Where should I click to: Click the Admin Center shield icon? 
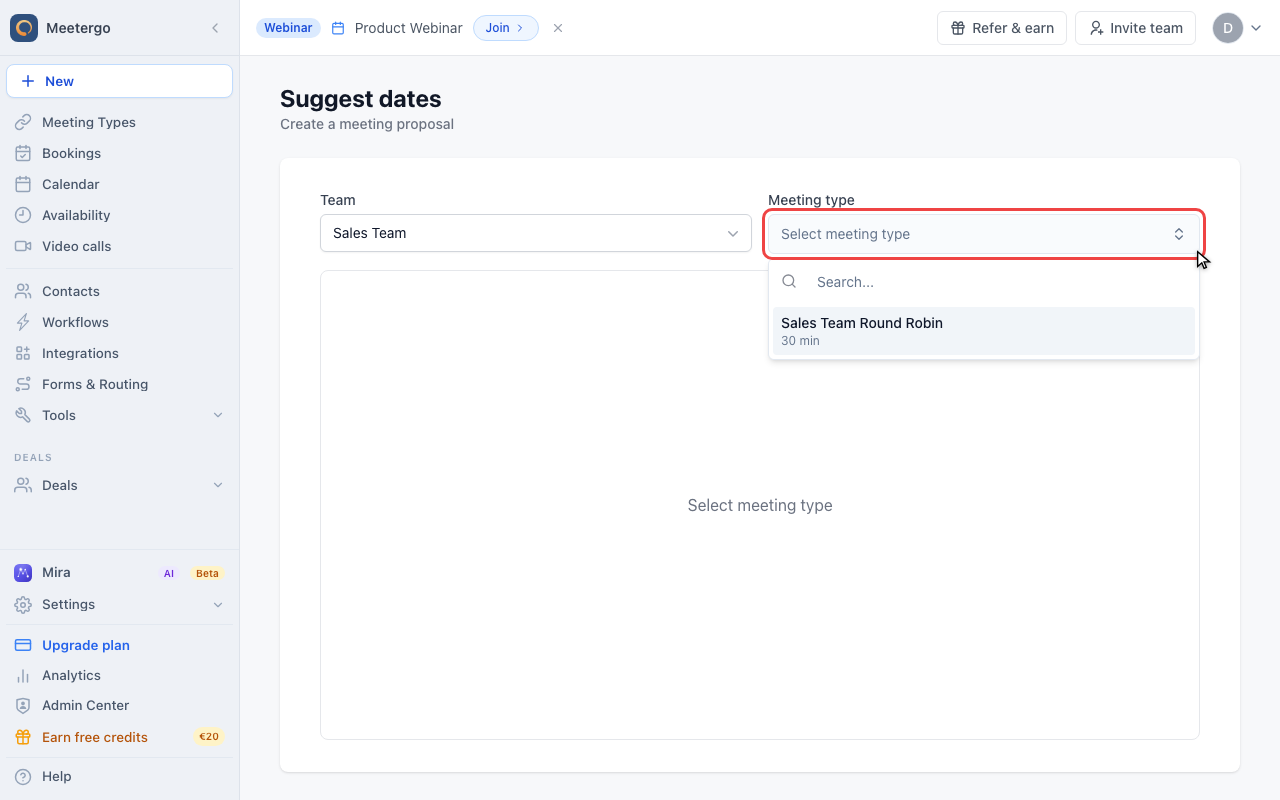[23, 705]
